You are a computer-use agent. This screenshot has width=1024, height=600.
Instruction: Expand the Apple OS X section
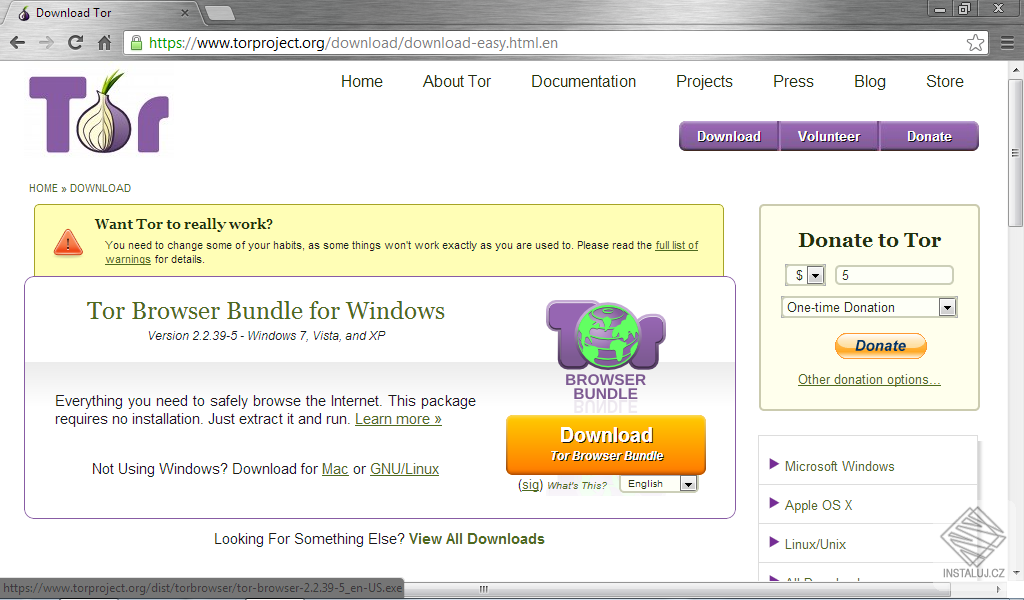pos(810,505)
